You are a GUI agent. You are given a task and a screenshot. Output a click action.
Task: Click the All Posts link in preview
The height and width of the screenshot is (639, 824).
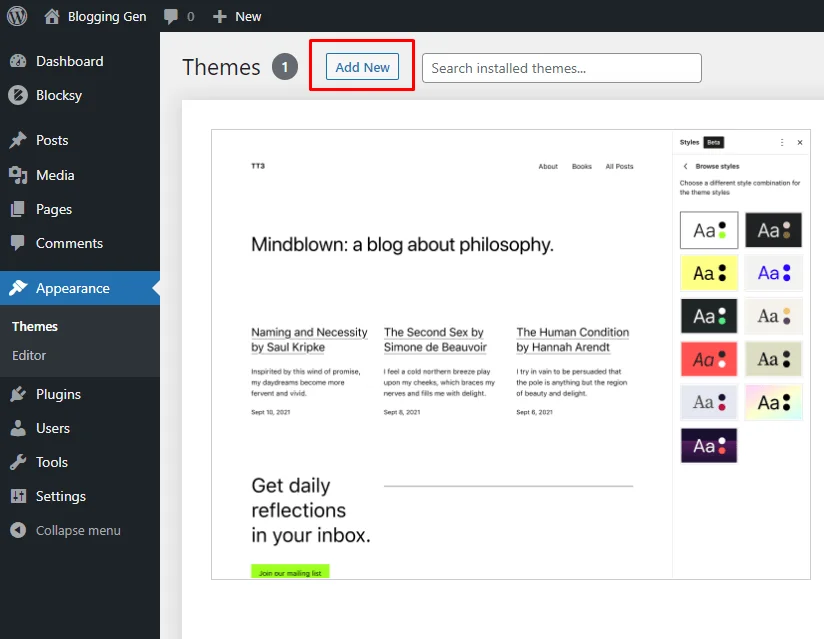tap(620, 167)
